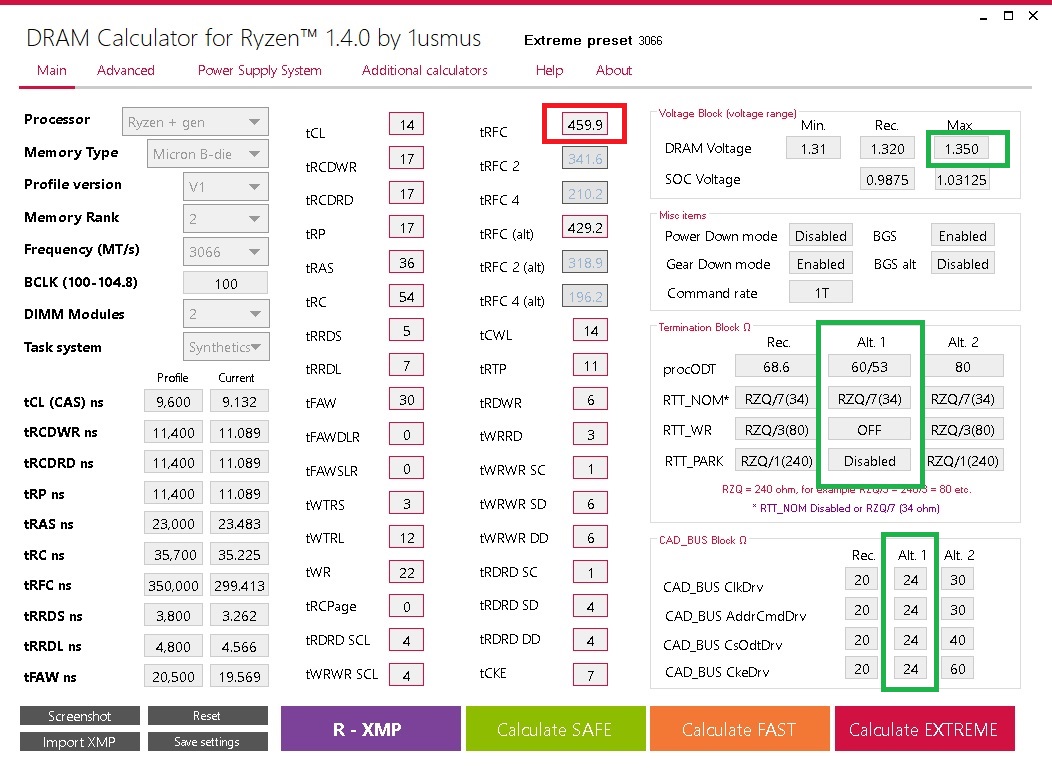The width and height of the screenshot is (1052, 771).
Task: Click CAD_BUS CsOdtDrv Alt. 2 value 40
Action: pyautogui.click(x=957, y=639)
